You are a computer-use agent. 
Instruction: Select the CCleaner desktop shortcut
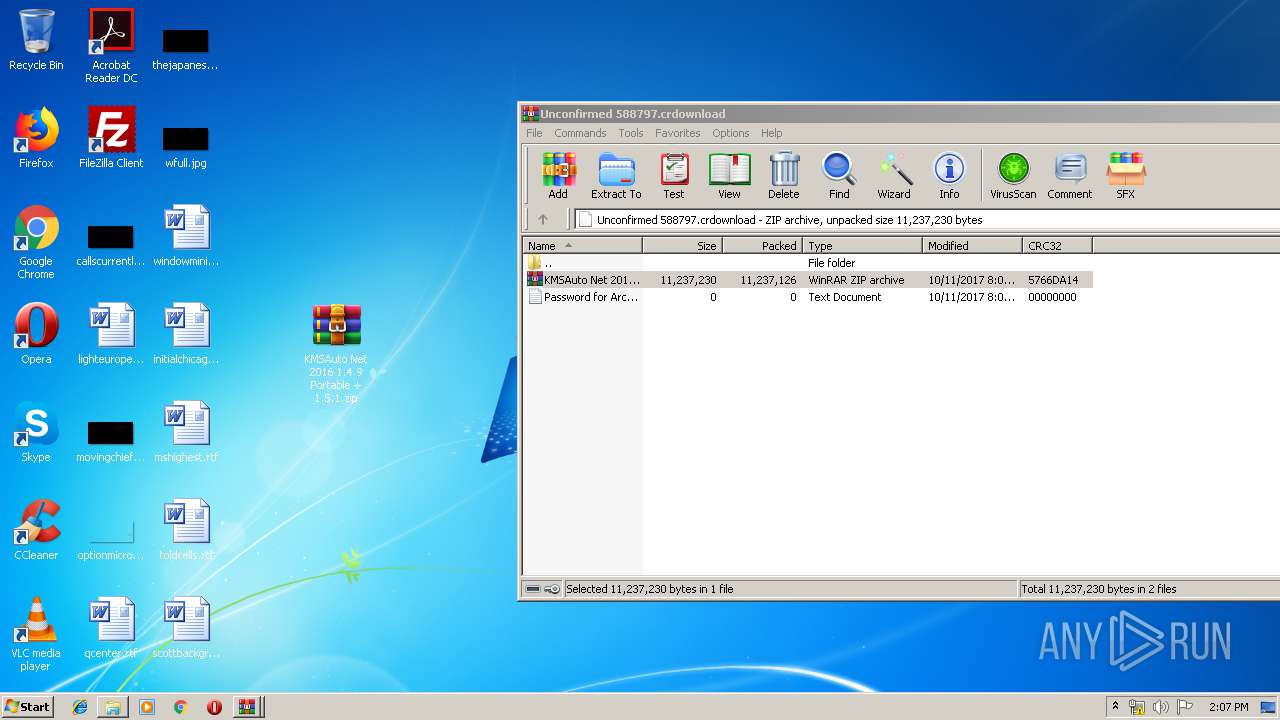tap(36, 530)
